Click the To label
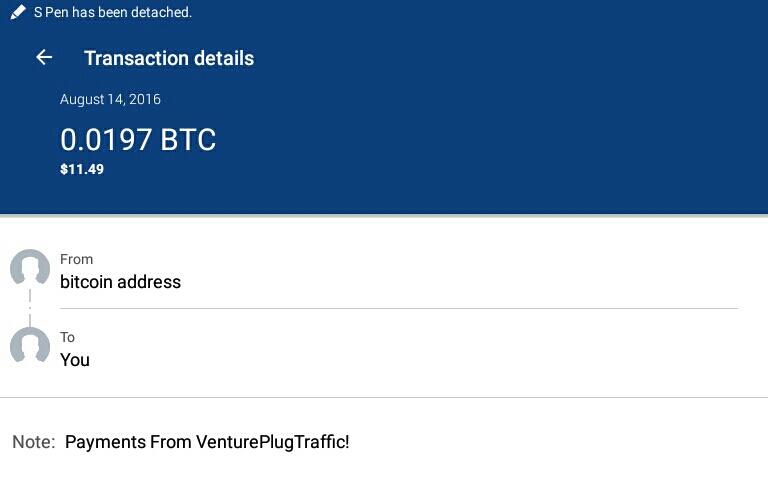Viewport: 768px width, 503px height. click(67, 337)
